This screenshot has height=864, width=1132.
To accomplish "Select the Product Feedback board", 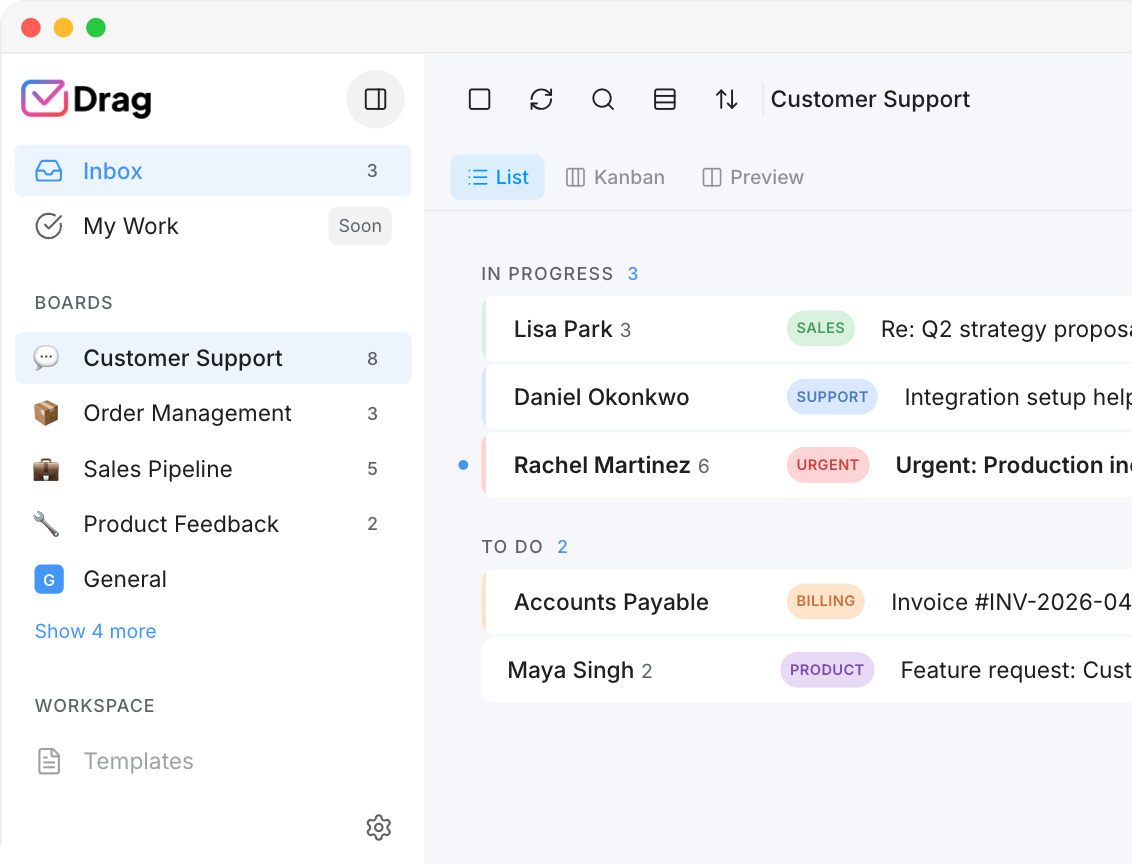I will (x=213, y=524).
